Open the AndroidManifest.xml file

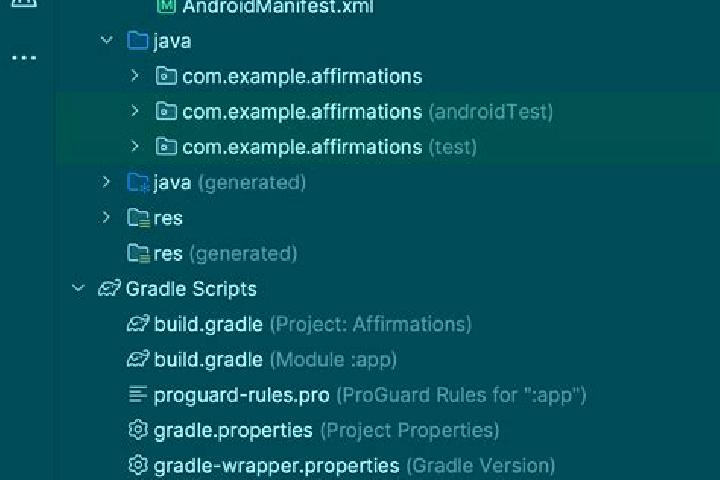[278, 6]
